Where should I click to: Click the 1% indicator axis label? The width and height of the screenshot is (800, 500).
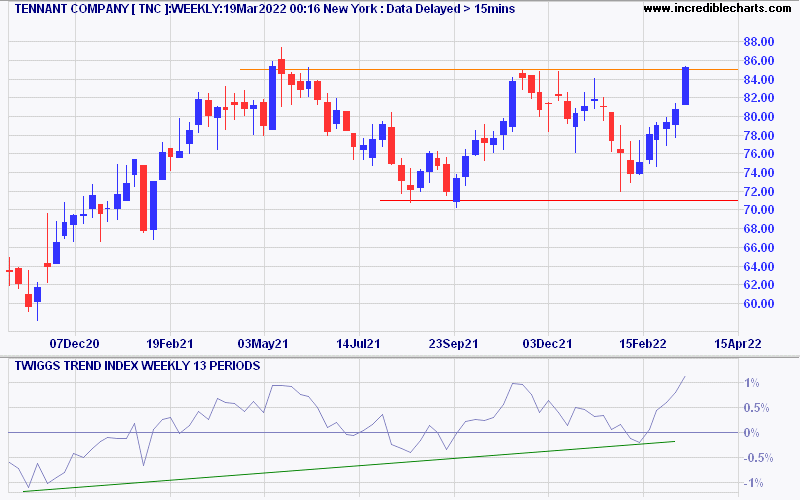pyautogui.click(x=752, y=383)
